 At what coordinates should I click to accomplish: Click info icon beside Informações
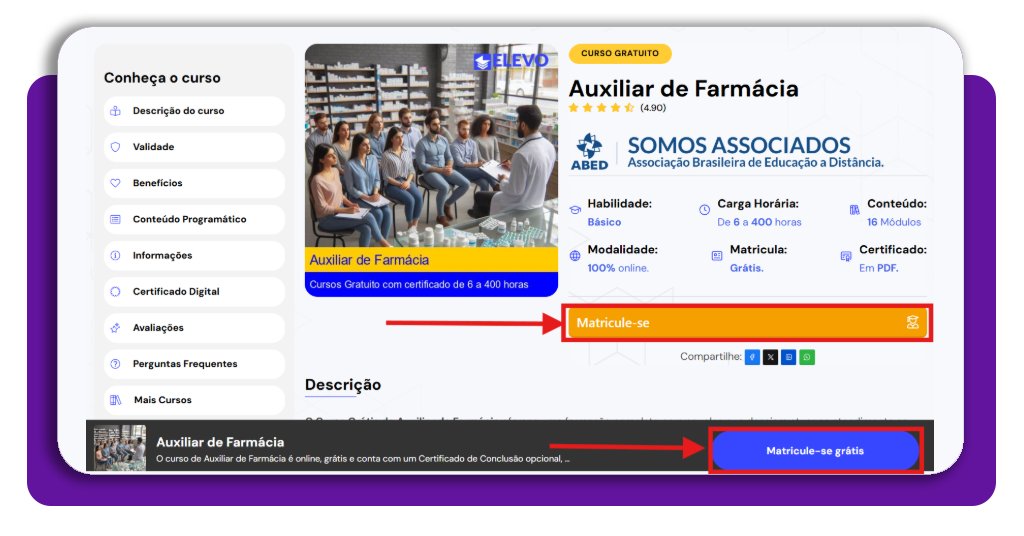click(x=116, y=255)
